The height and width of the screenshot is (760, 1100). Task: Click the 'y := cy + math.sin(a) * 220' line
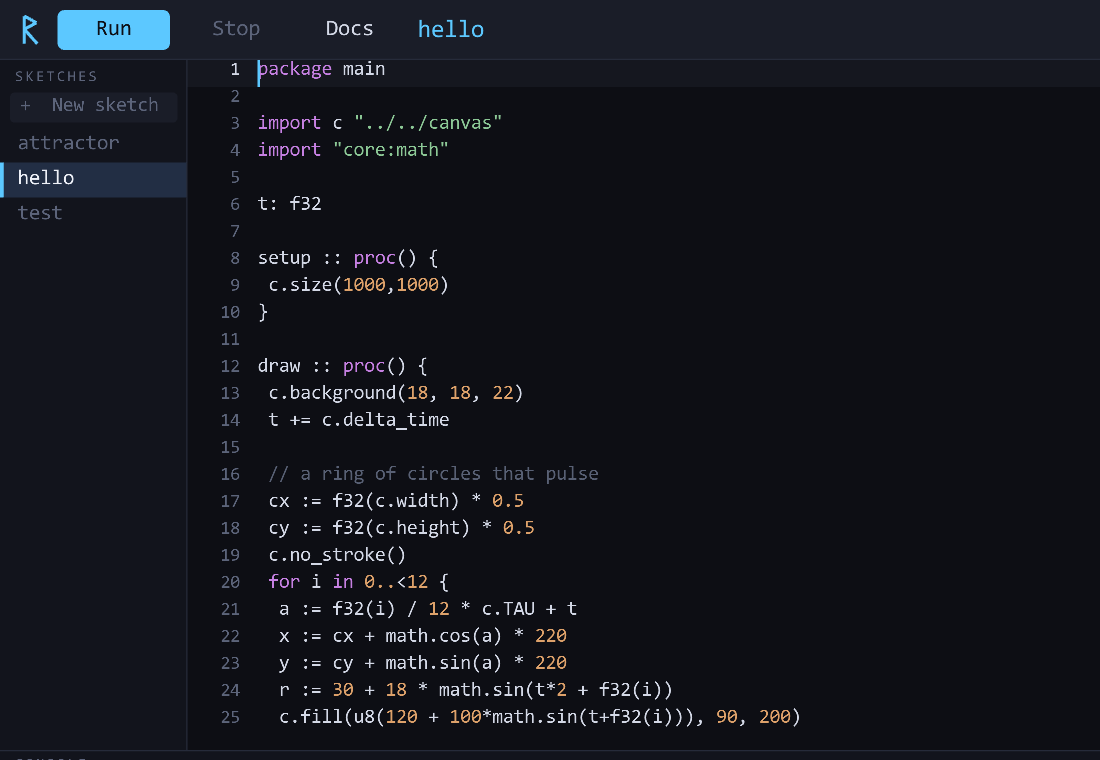coord(422,662)
